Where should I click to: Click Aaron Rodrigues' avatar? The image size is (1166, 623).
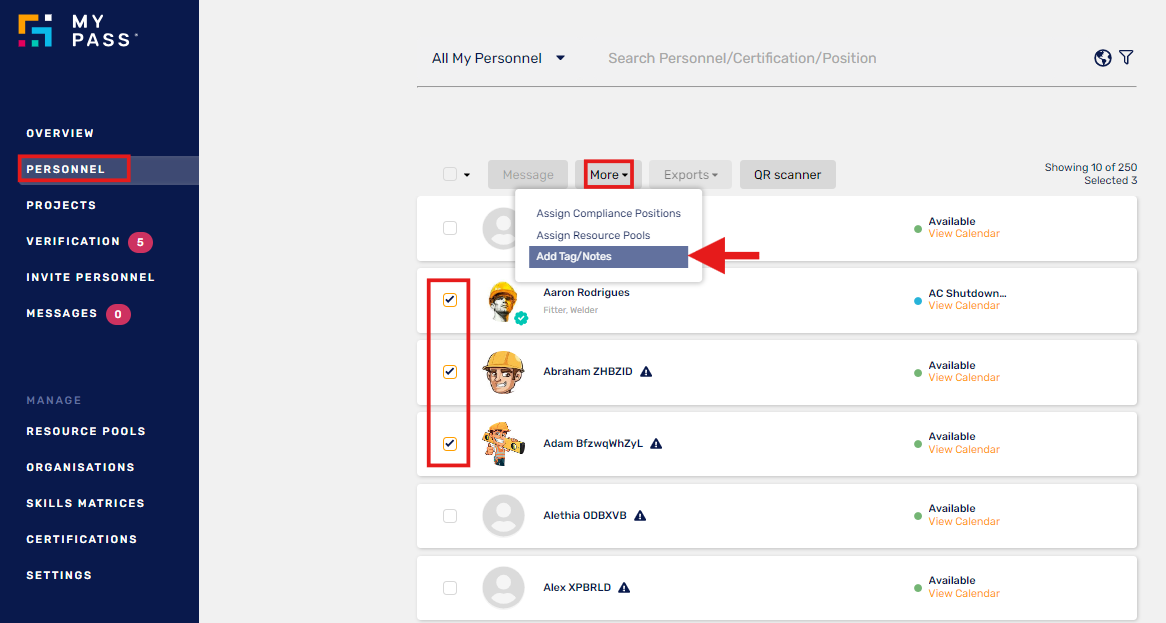(x=503, y=300)
